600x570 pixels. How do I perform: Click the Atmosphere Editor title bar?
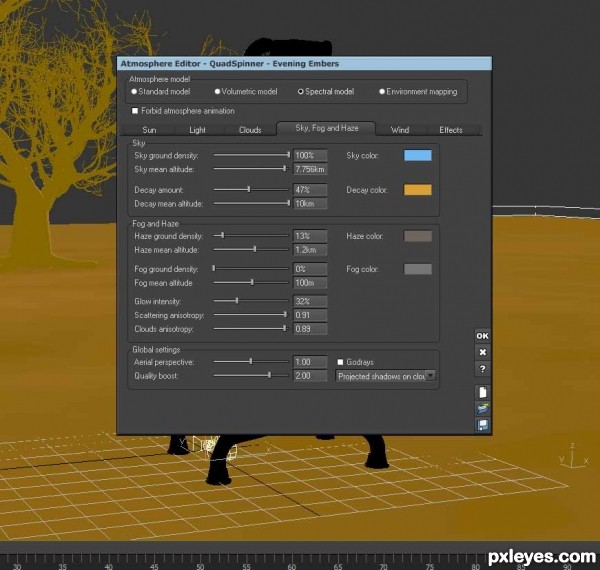coord(304,64)
